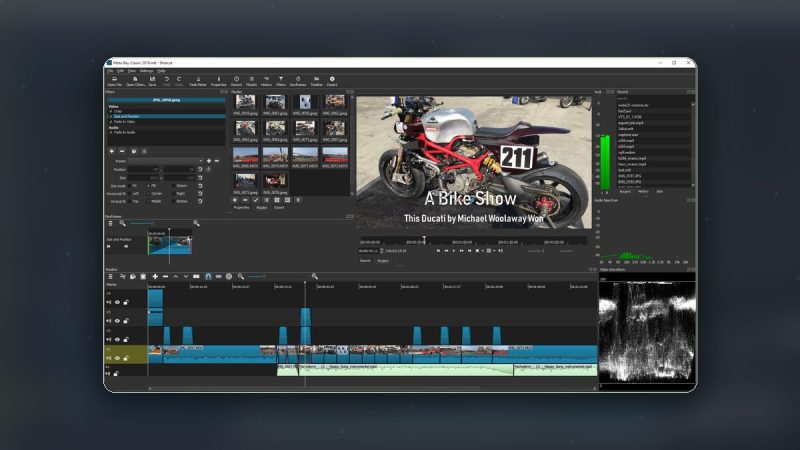This screenshot has height=450, width=800.
Task: Toggle snapping magnet in timeline toolbar
Action: [208, 276]
